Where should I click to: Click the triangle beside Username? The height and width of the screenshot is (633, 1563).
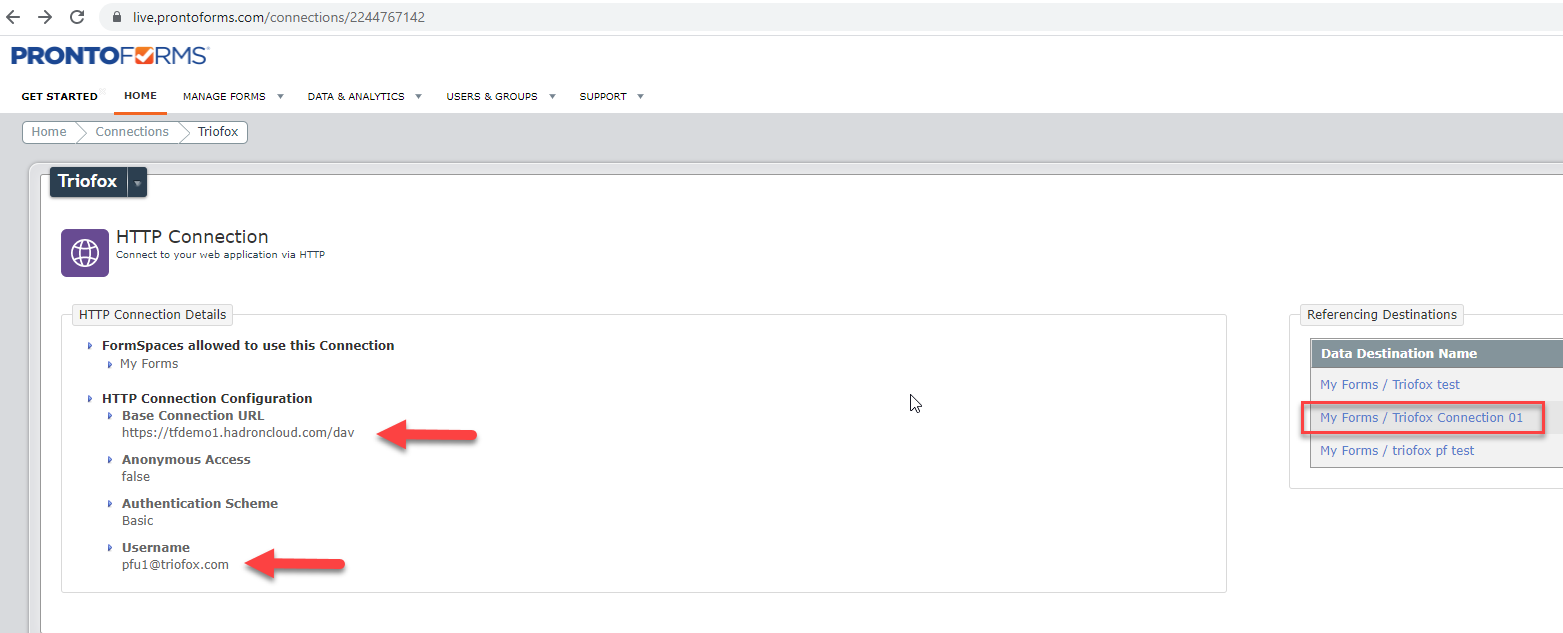tap(110, 548)
